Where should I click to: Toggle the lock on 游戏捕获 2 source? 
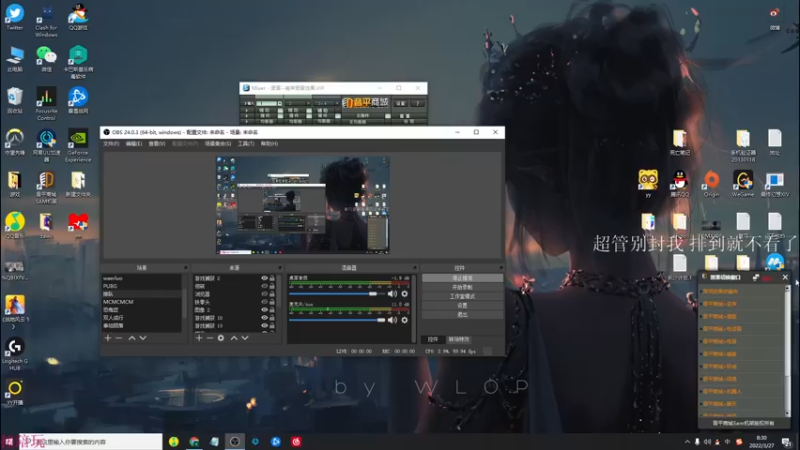(272, 279)
